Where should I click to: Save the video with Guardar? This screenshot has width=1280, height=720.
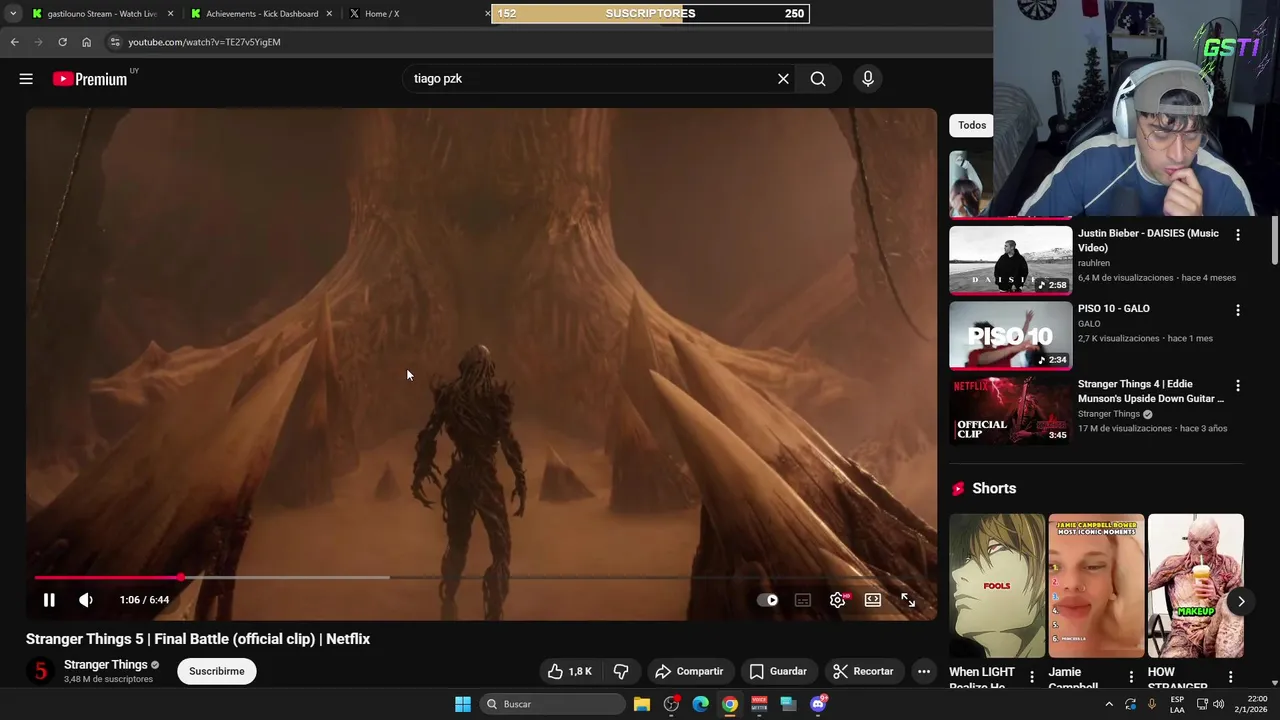click(778, 671)
